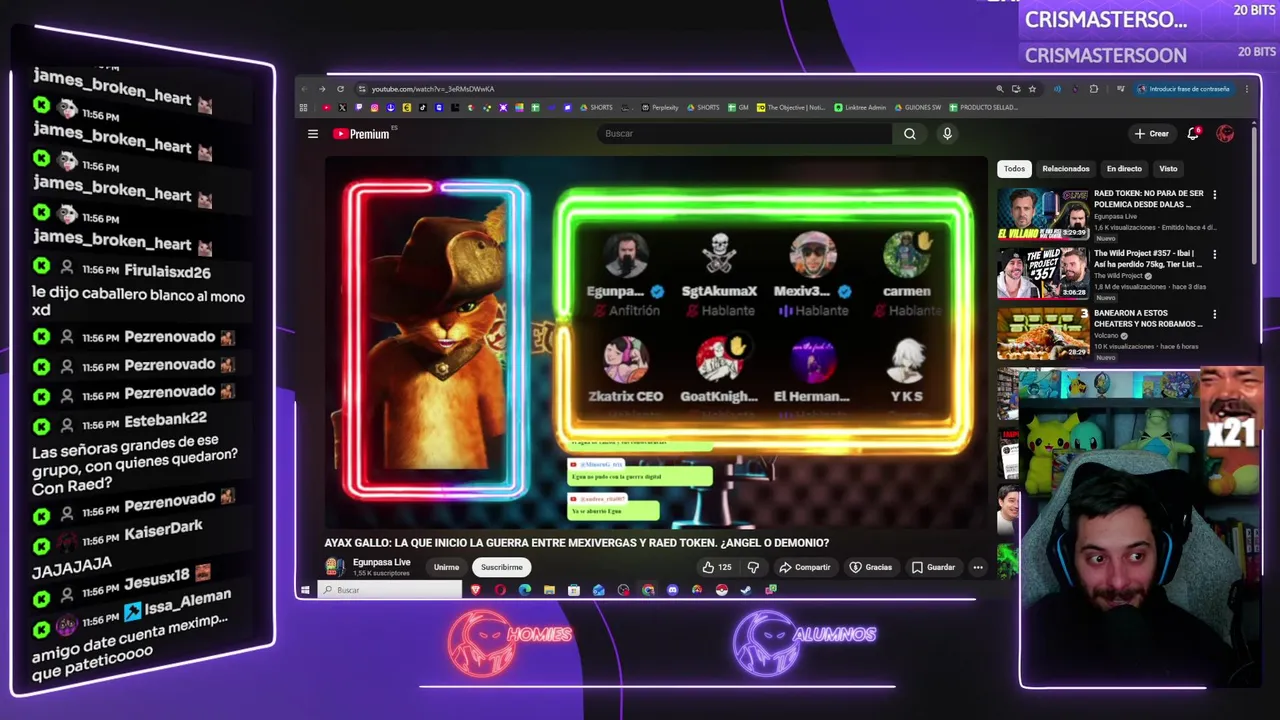Click the 125 likes count
The image size is (1280, 720).
tap(725, 567)
